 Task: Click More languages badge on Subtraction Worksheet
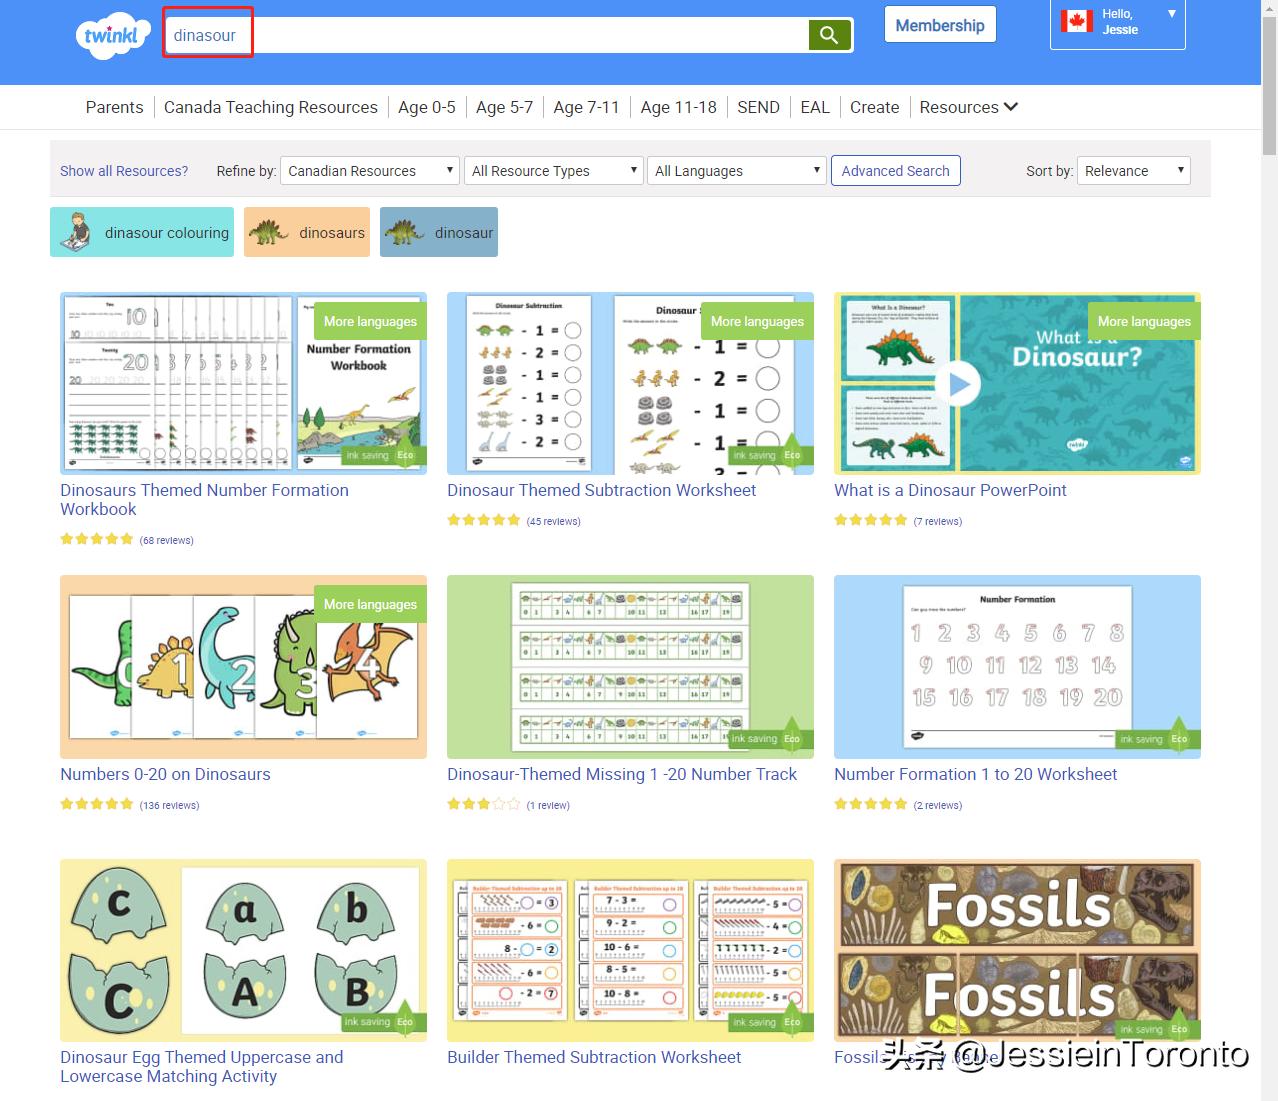pyautogui.click(x=757, y=321)
